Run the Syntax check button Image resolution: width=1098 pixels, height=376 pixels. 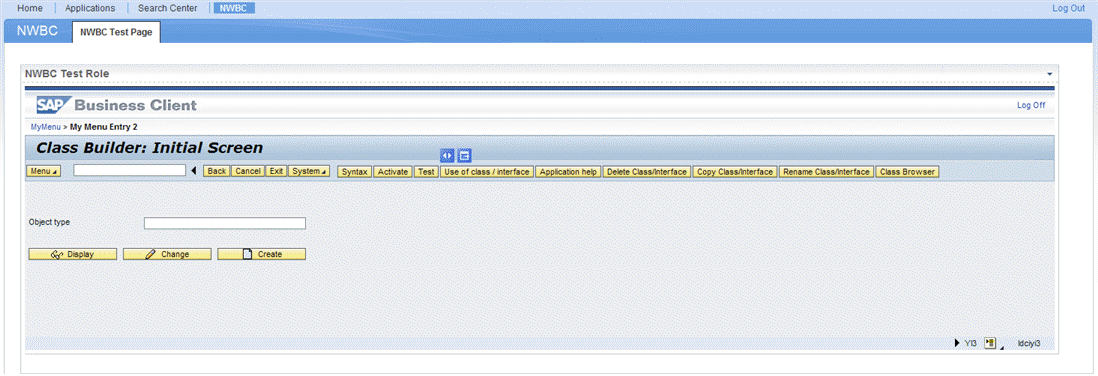[354, 172]
